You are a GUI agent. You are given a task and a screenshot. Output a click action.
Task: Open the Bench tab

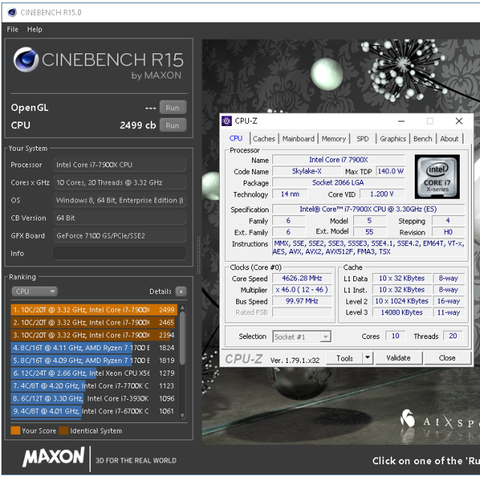pos(423,139)
